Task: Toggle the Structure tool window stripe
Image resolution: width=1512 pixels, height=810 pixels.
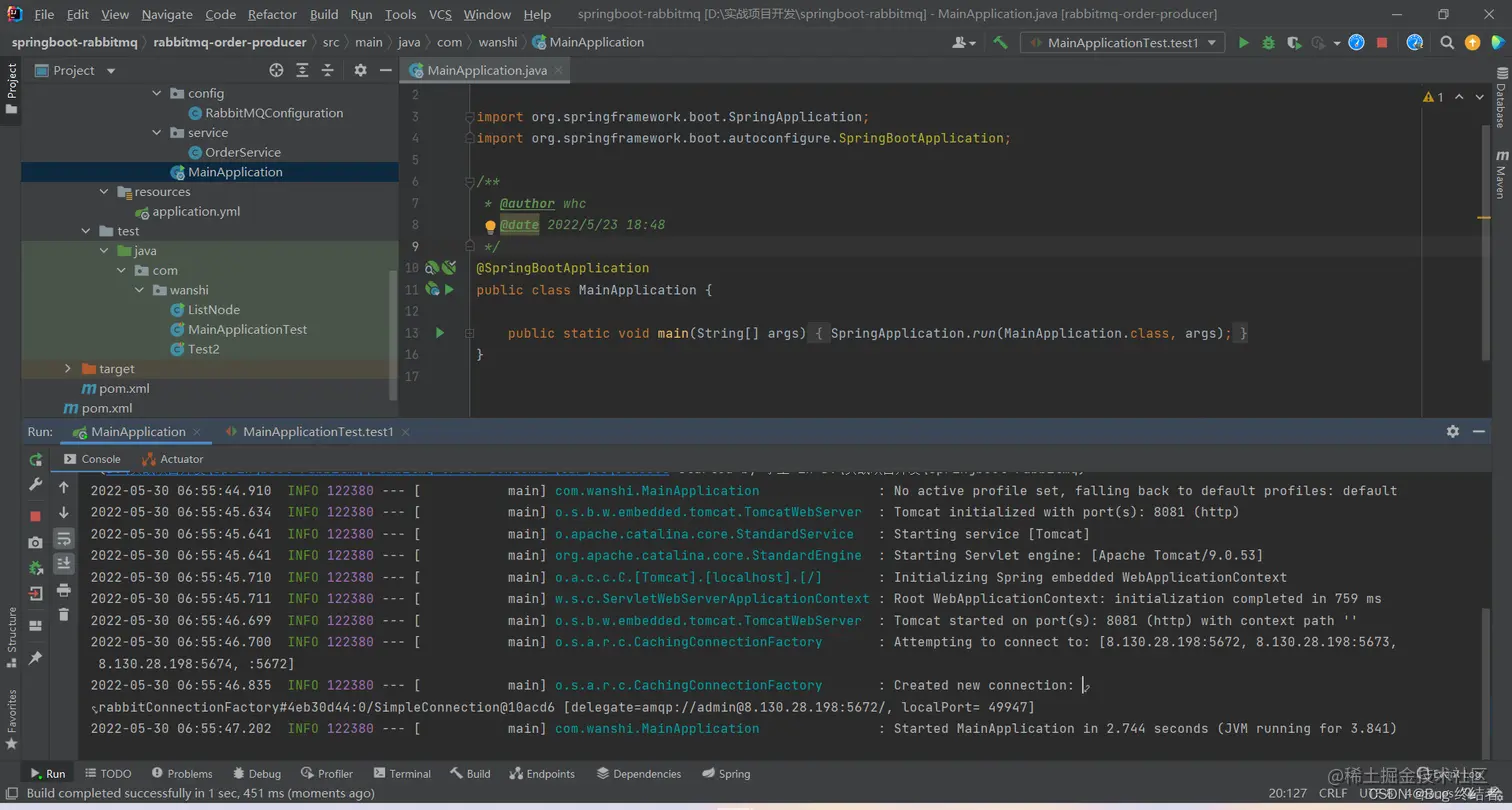Action: click(x=11, y=630)
